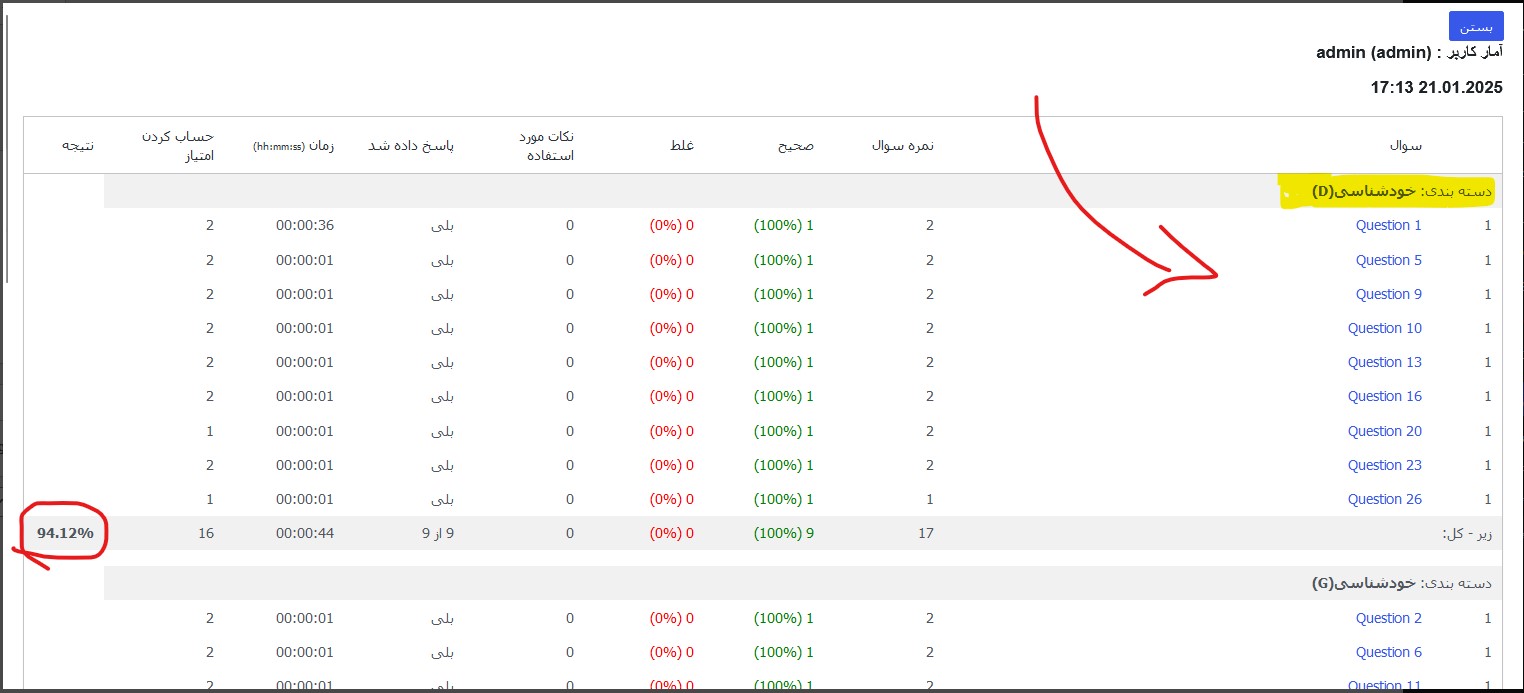Open the Question 6 link
The height and width of the screenshot is (693, 1524).
1388,652
